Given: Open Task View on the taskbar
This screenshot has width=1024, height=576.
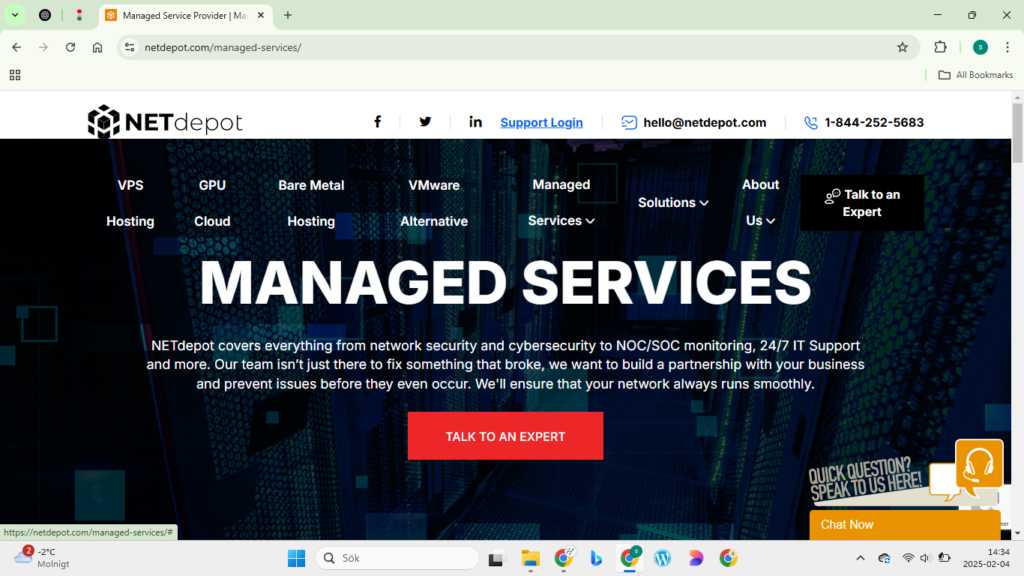Looking at the screenshot, I should [x=496, y=558].
